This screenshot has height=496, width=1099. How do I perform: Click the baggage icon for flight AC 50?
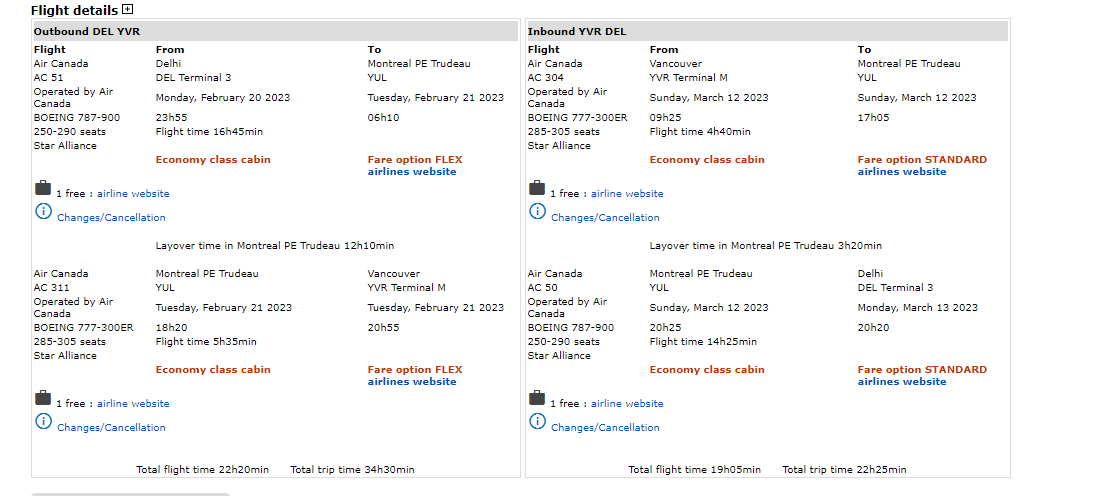tap(537, 398)
